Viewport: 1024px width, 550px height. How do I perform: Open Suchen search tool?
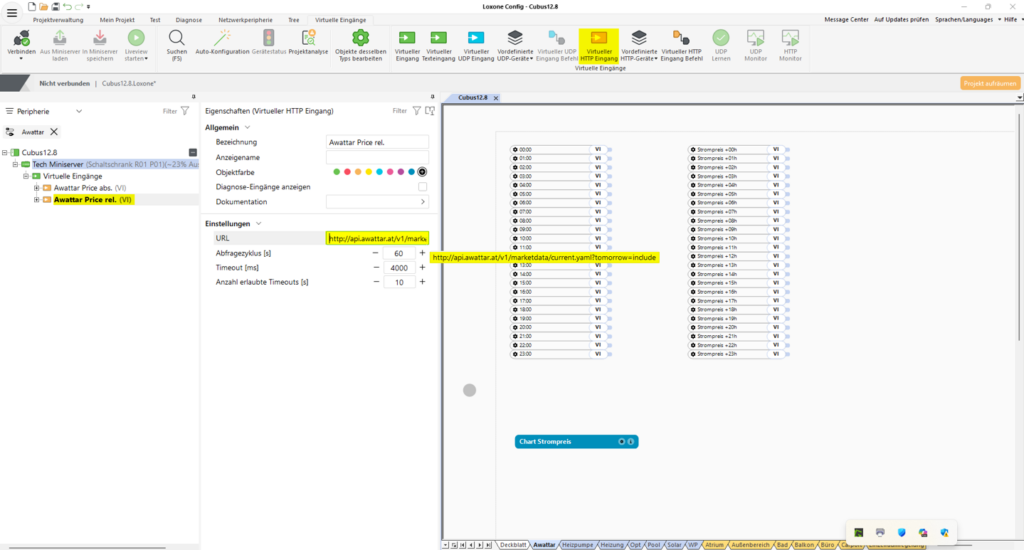(176, 38)
